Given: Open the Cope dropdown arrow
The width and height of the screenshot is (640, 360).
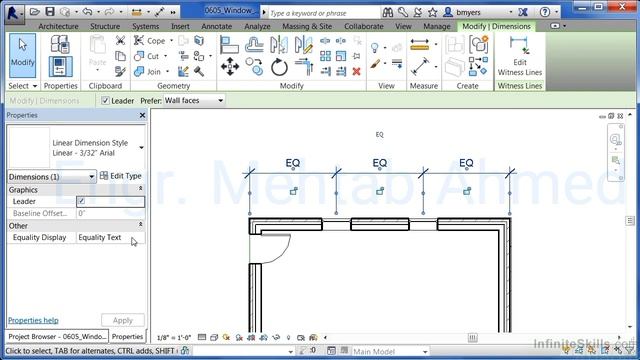Looking at the screenshot, I should pyautogui.click(x=171, y=41).
